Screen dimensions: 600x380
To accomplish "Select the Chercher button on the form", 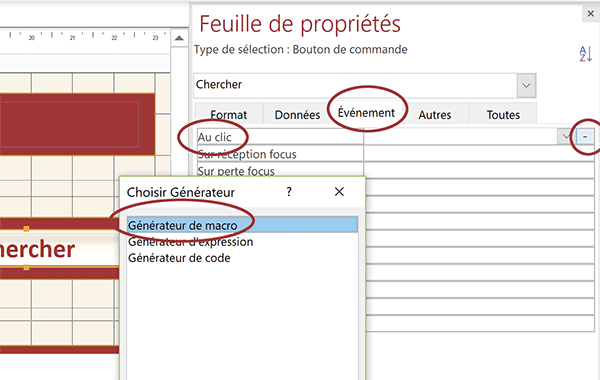I will (x=59, y=249).
